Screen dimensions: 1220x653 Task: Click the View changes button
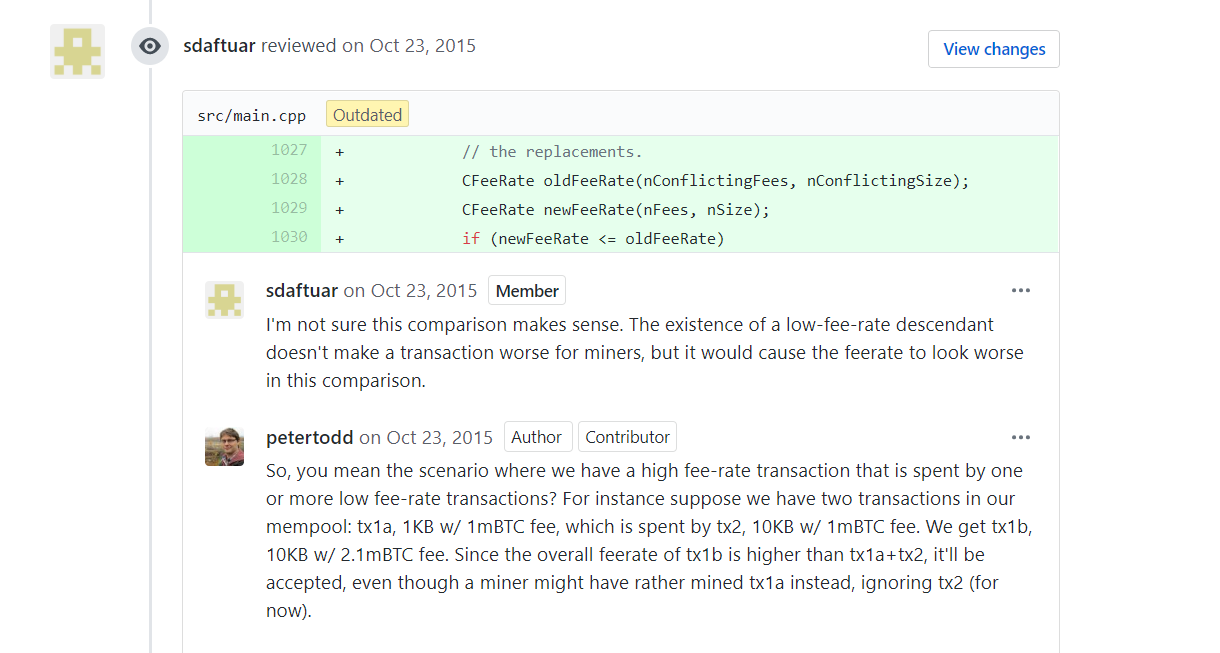pyautogui.click(x=994, y=49)
